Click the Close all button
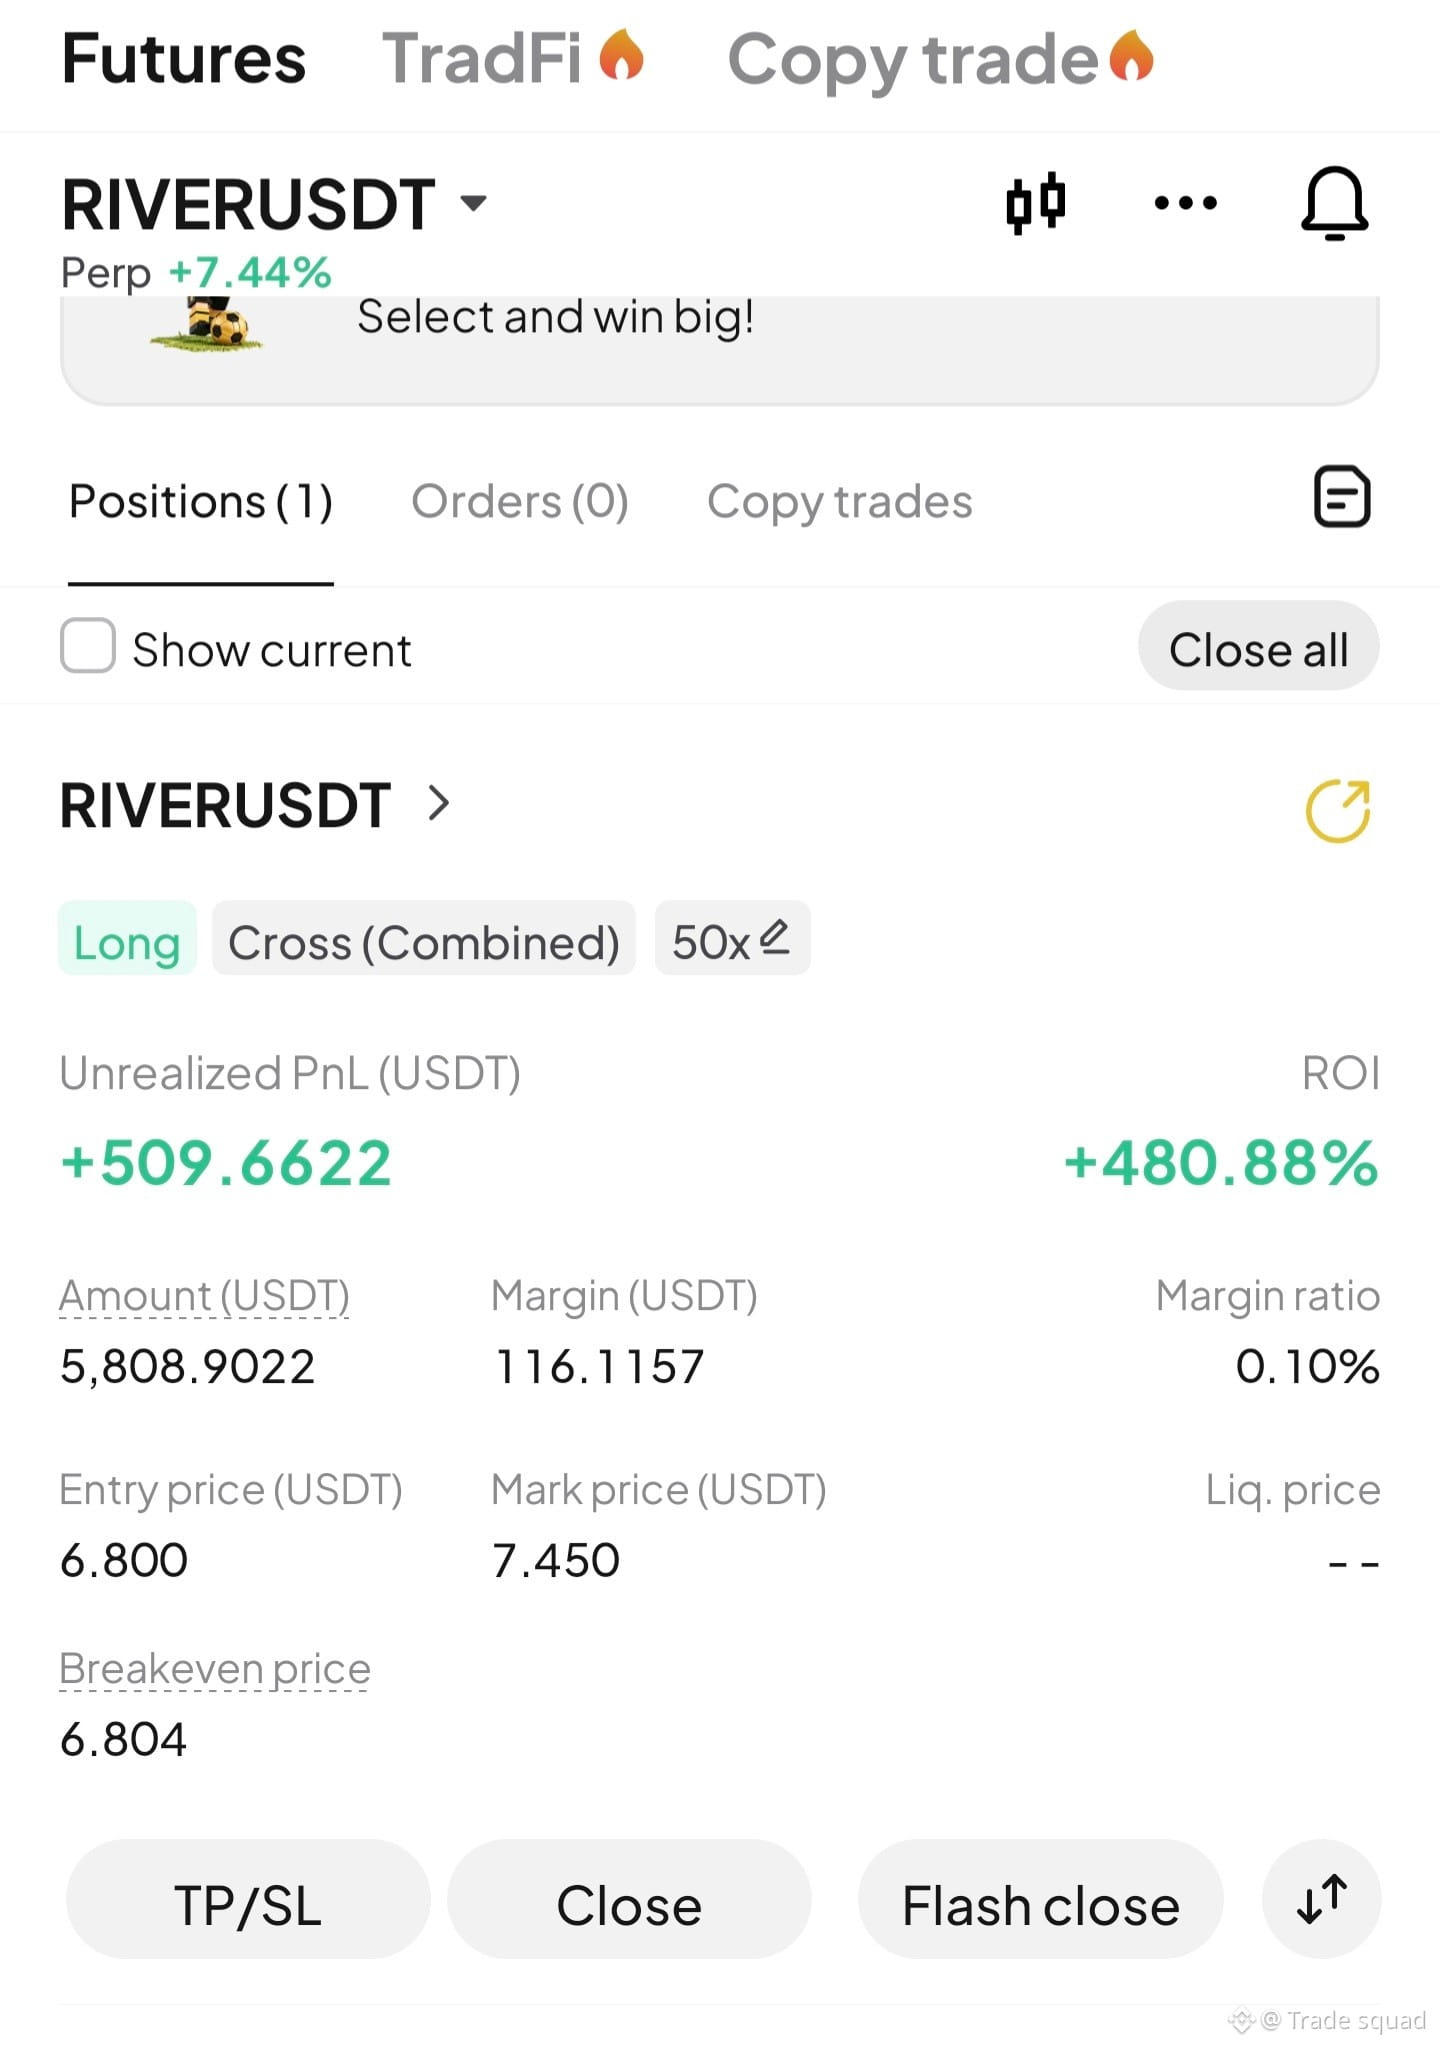This screenshot has width=1440, height=2045. 1259,646
